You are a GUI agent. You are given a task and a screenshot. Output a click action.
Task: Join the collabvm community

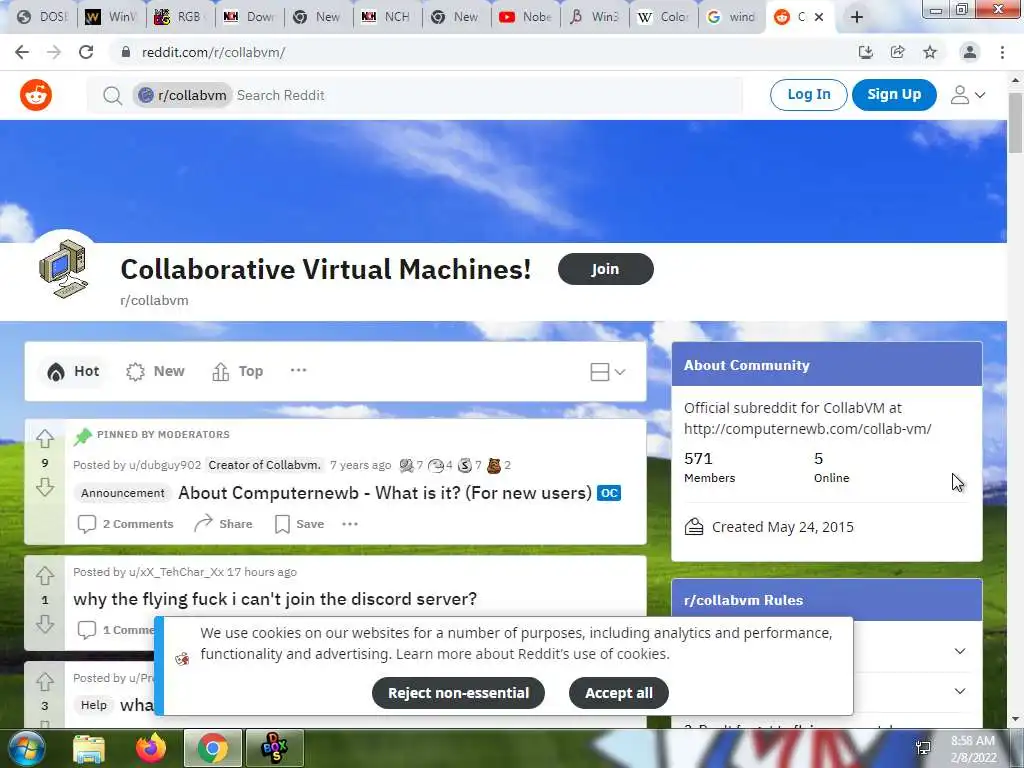(x=605, y=269)
